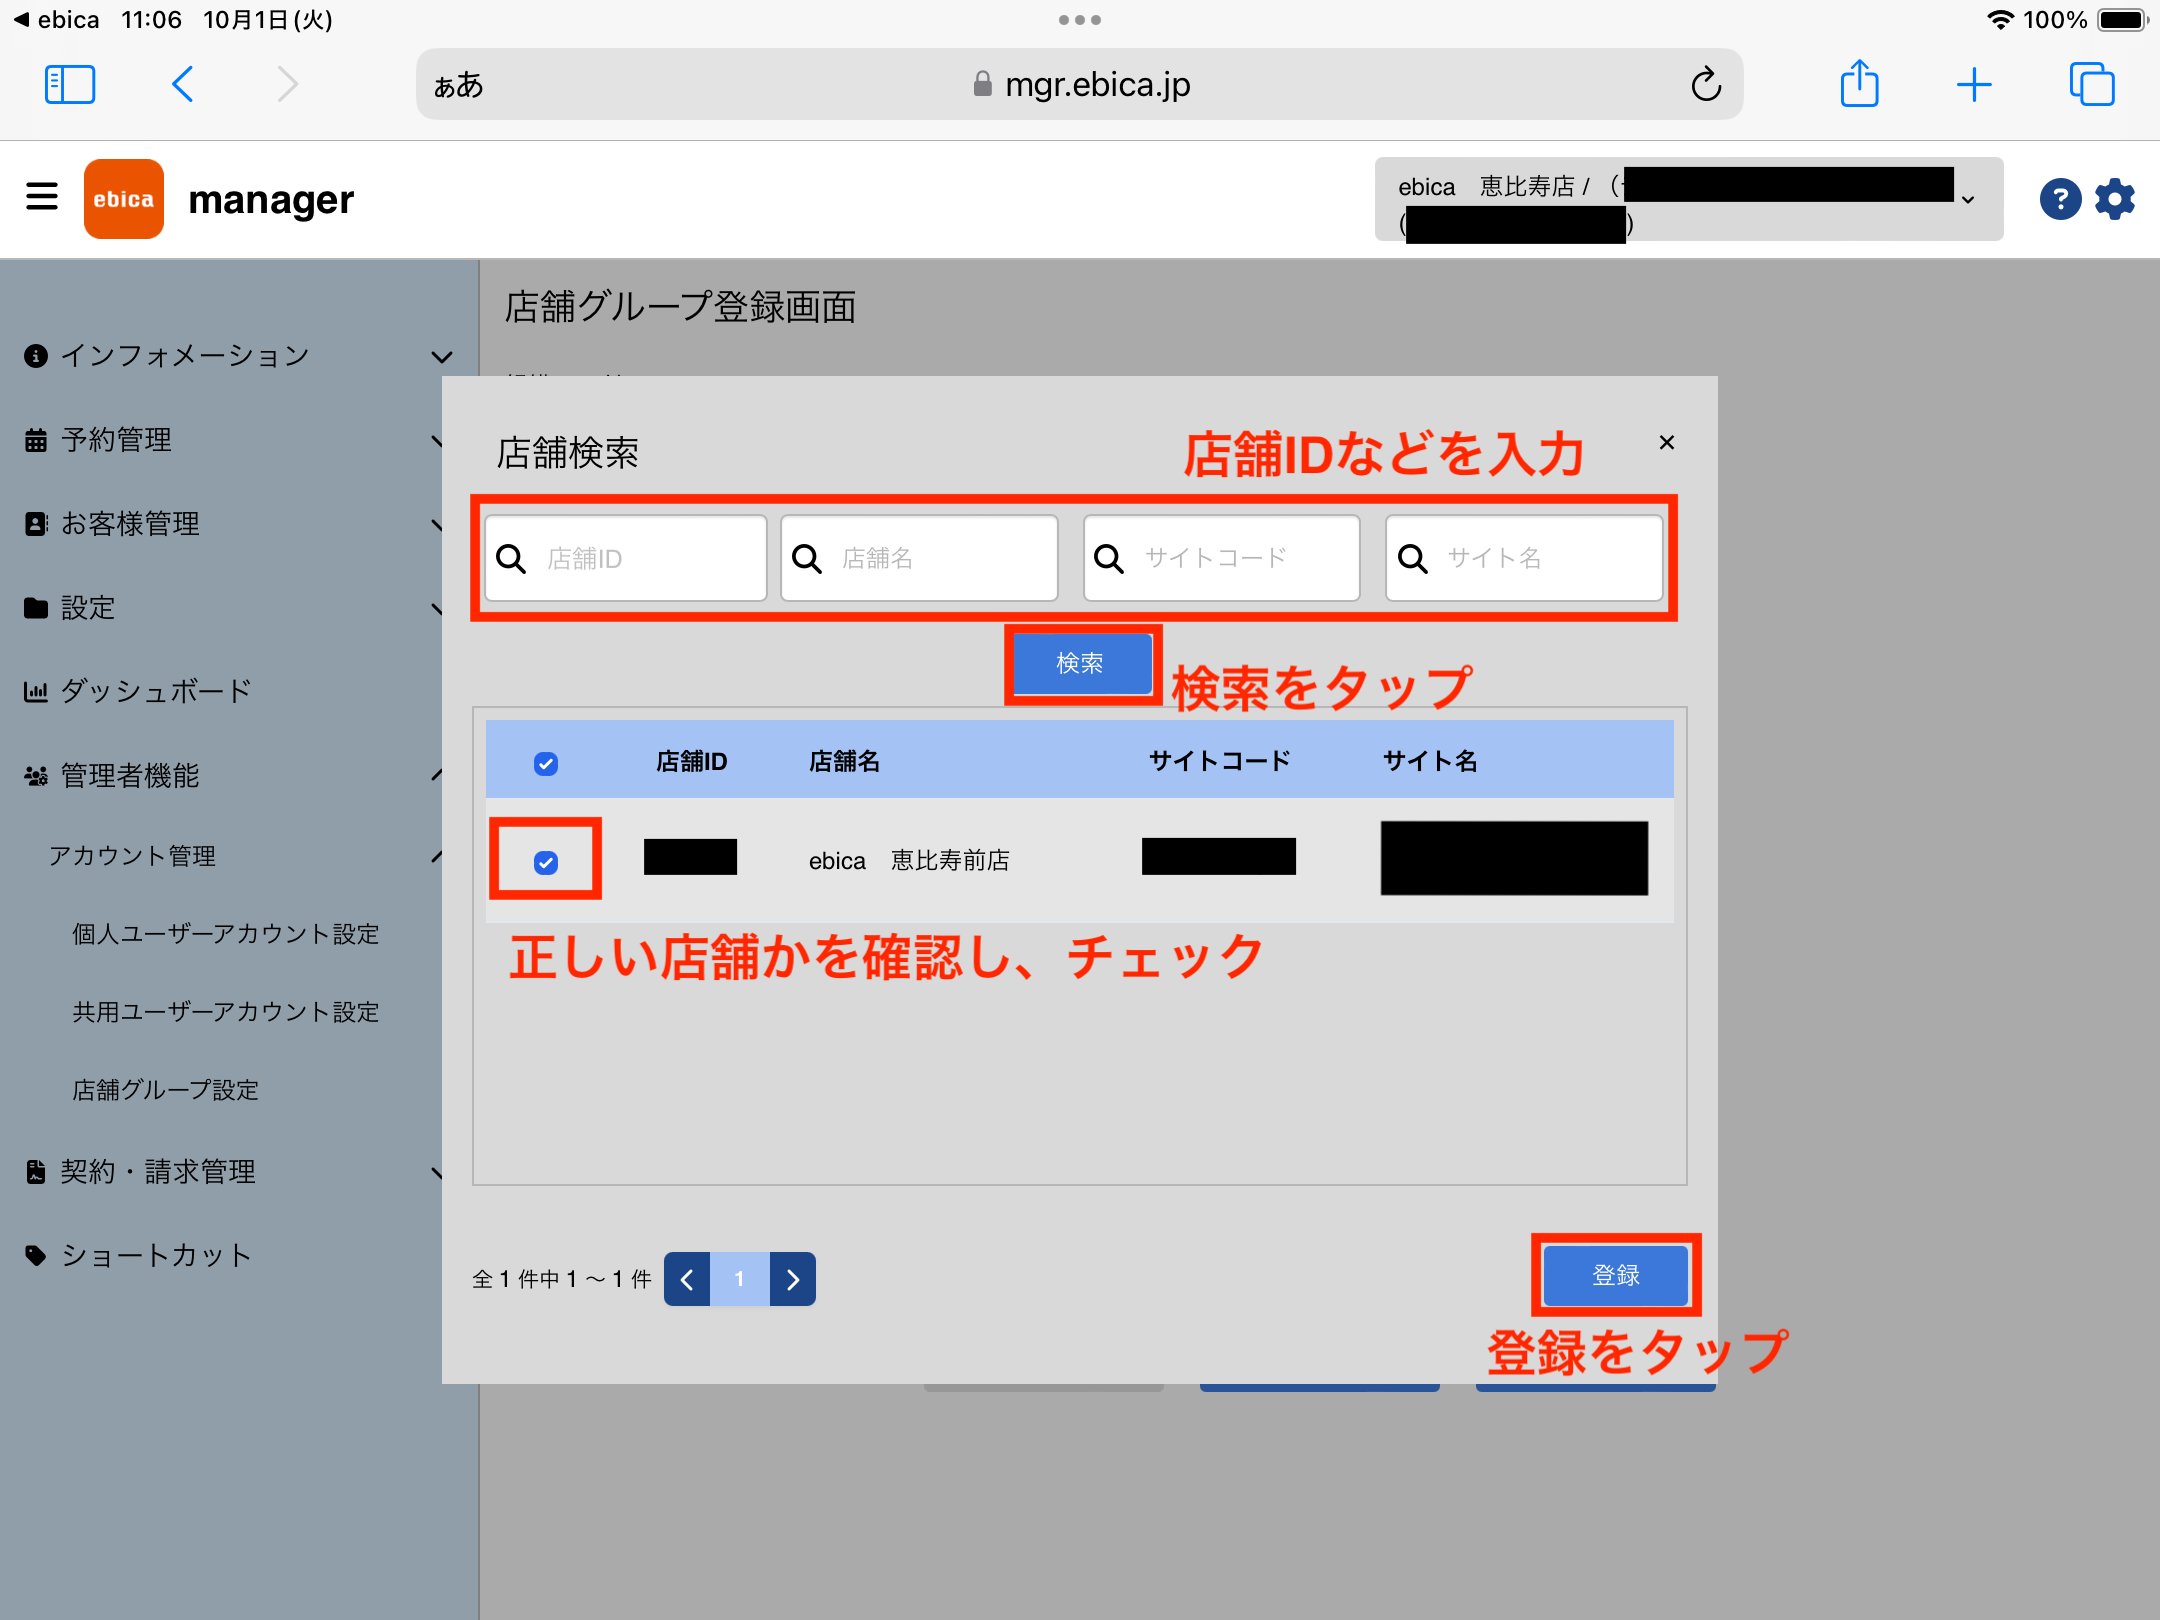Open help via question mark icon
The image size is (2160, 1620).
[x=2060, y=199]
